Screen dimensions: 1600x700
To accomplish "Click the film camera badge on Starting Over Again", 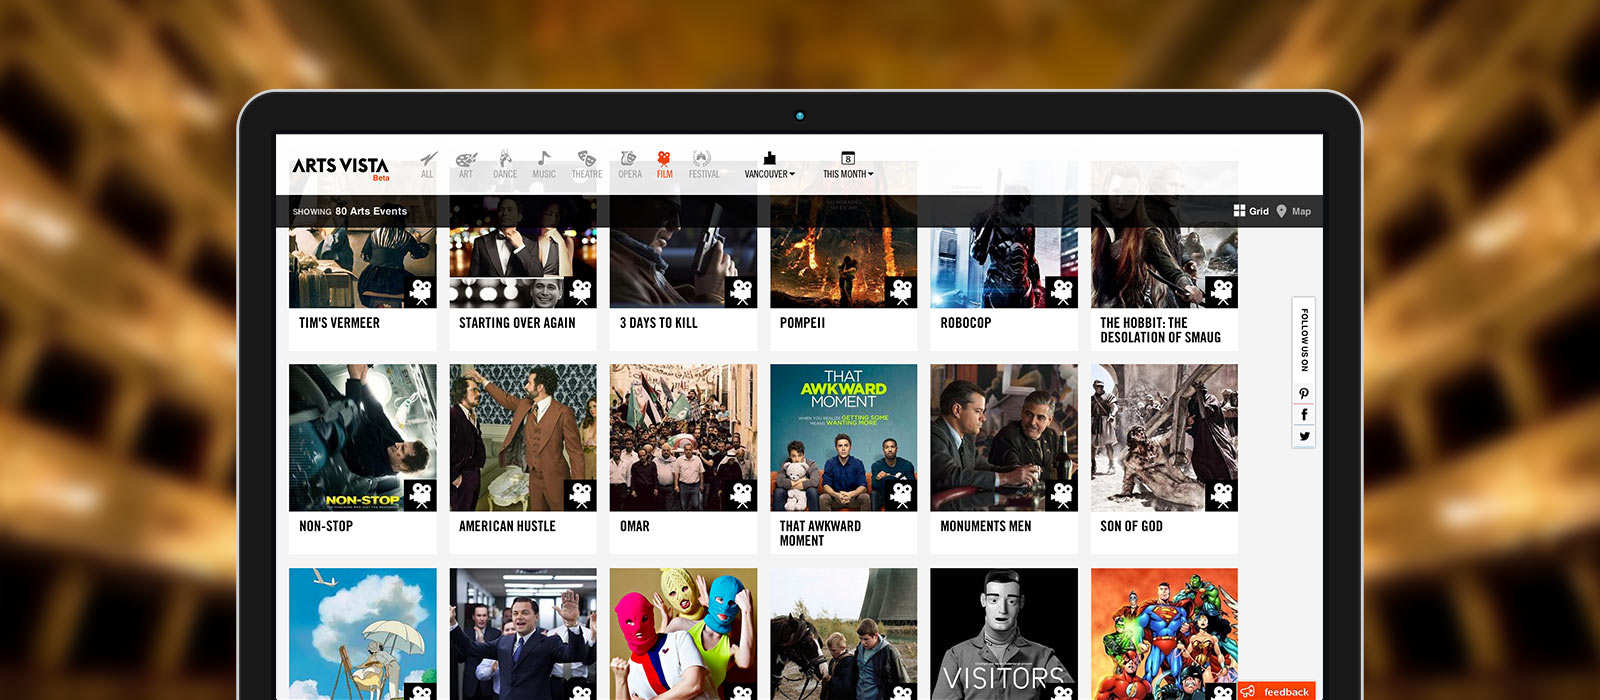I will tap(581, 292).
